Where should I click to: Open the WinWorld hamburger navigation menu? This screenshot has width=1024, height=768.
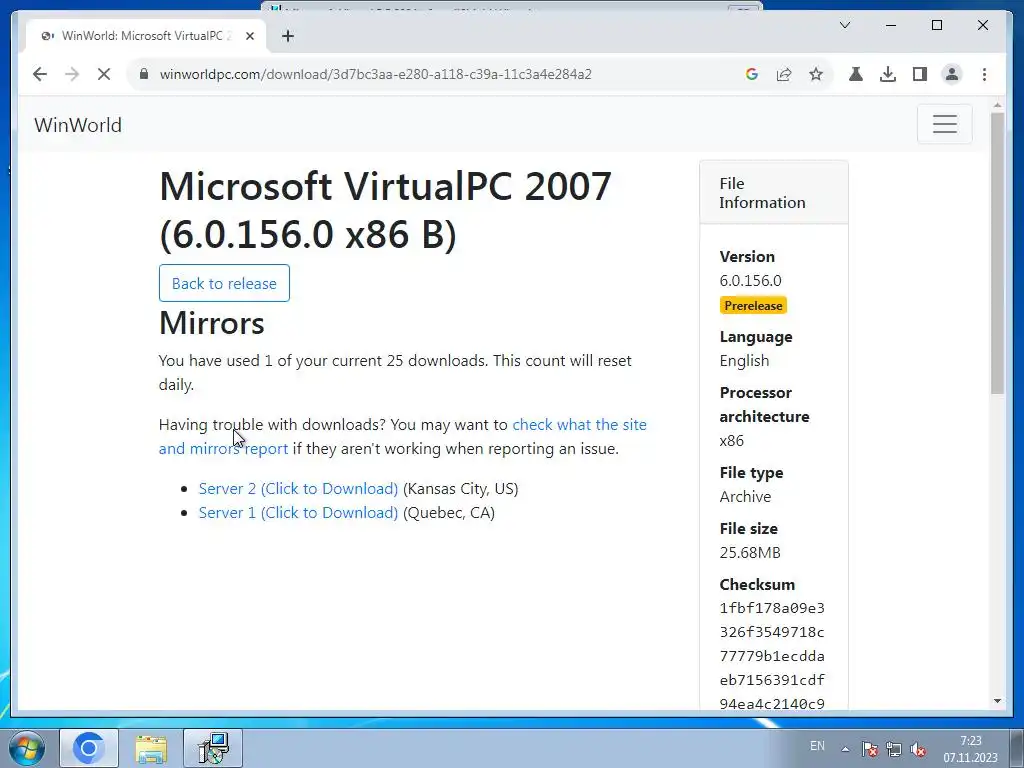(944, 124)
